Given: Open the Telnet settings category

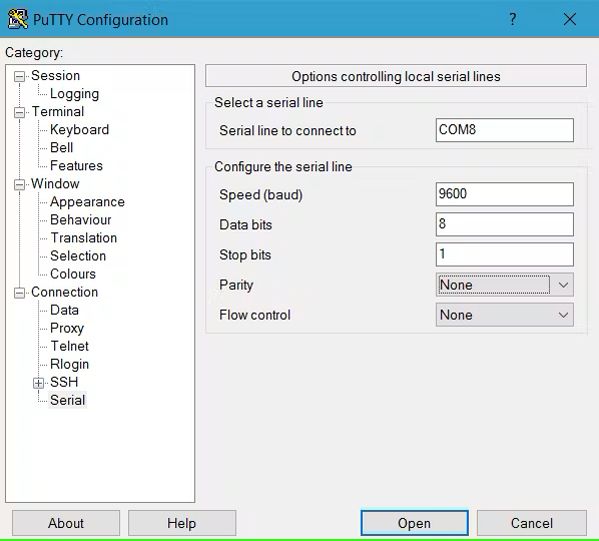Looking at the screenshot, I should click(70, 346).
